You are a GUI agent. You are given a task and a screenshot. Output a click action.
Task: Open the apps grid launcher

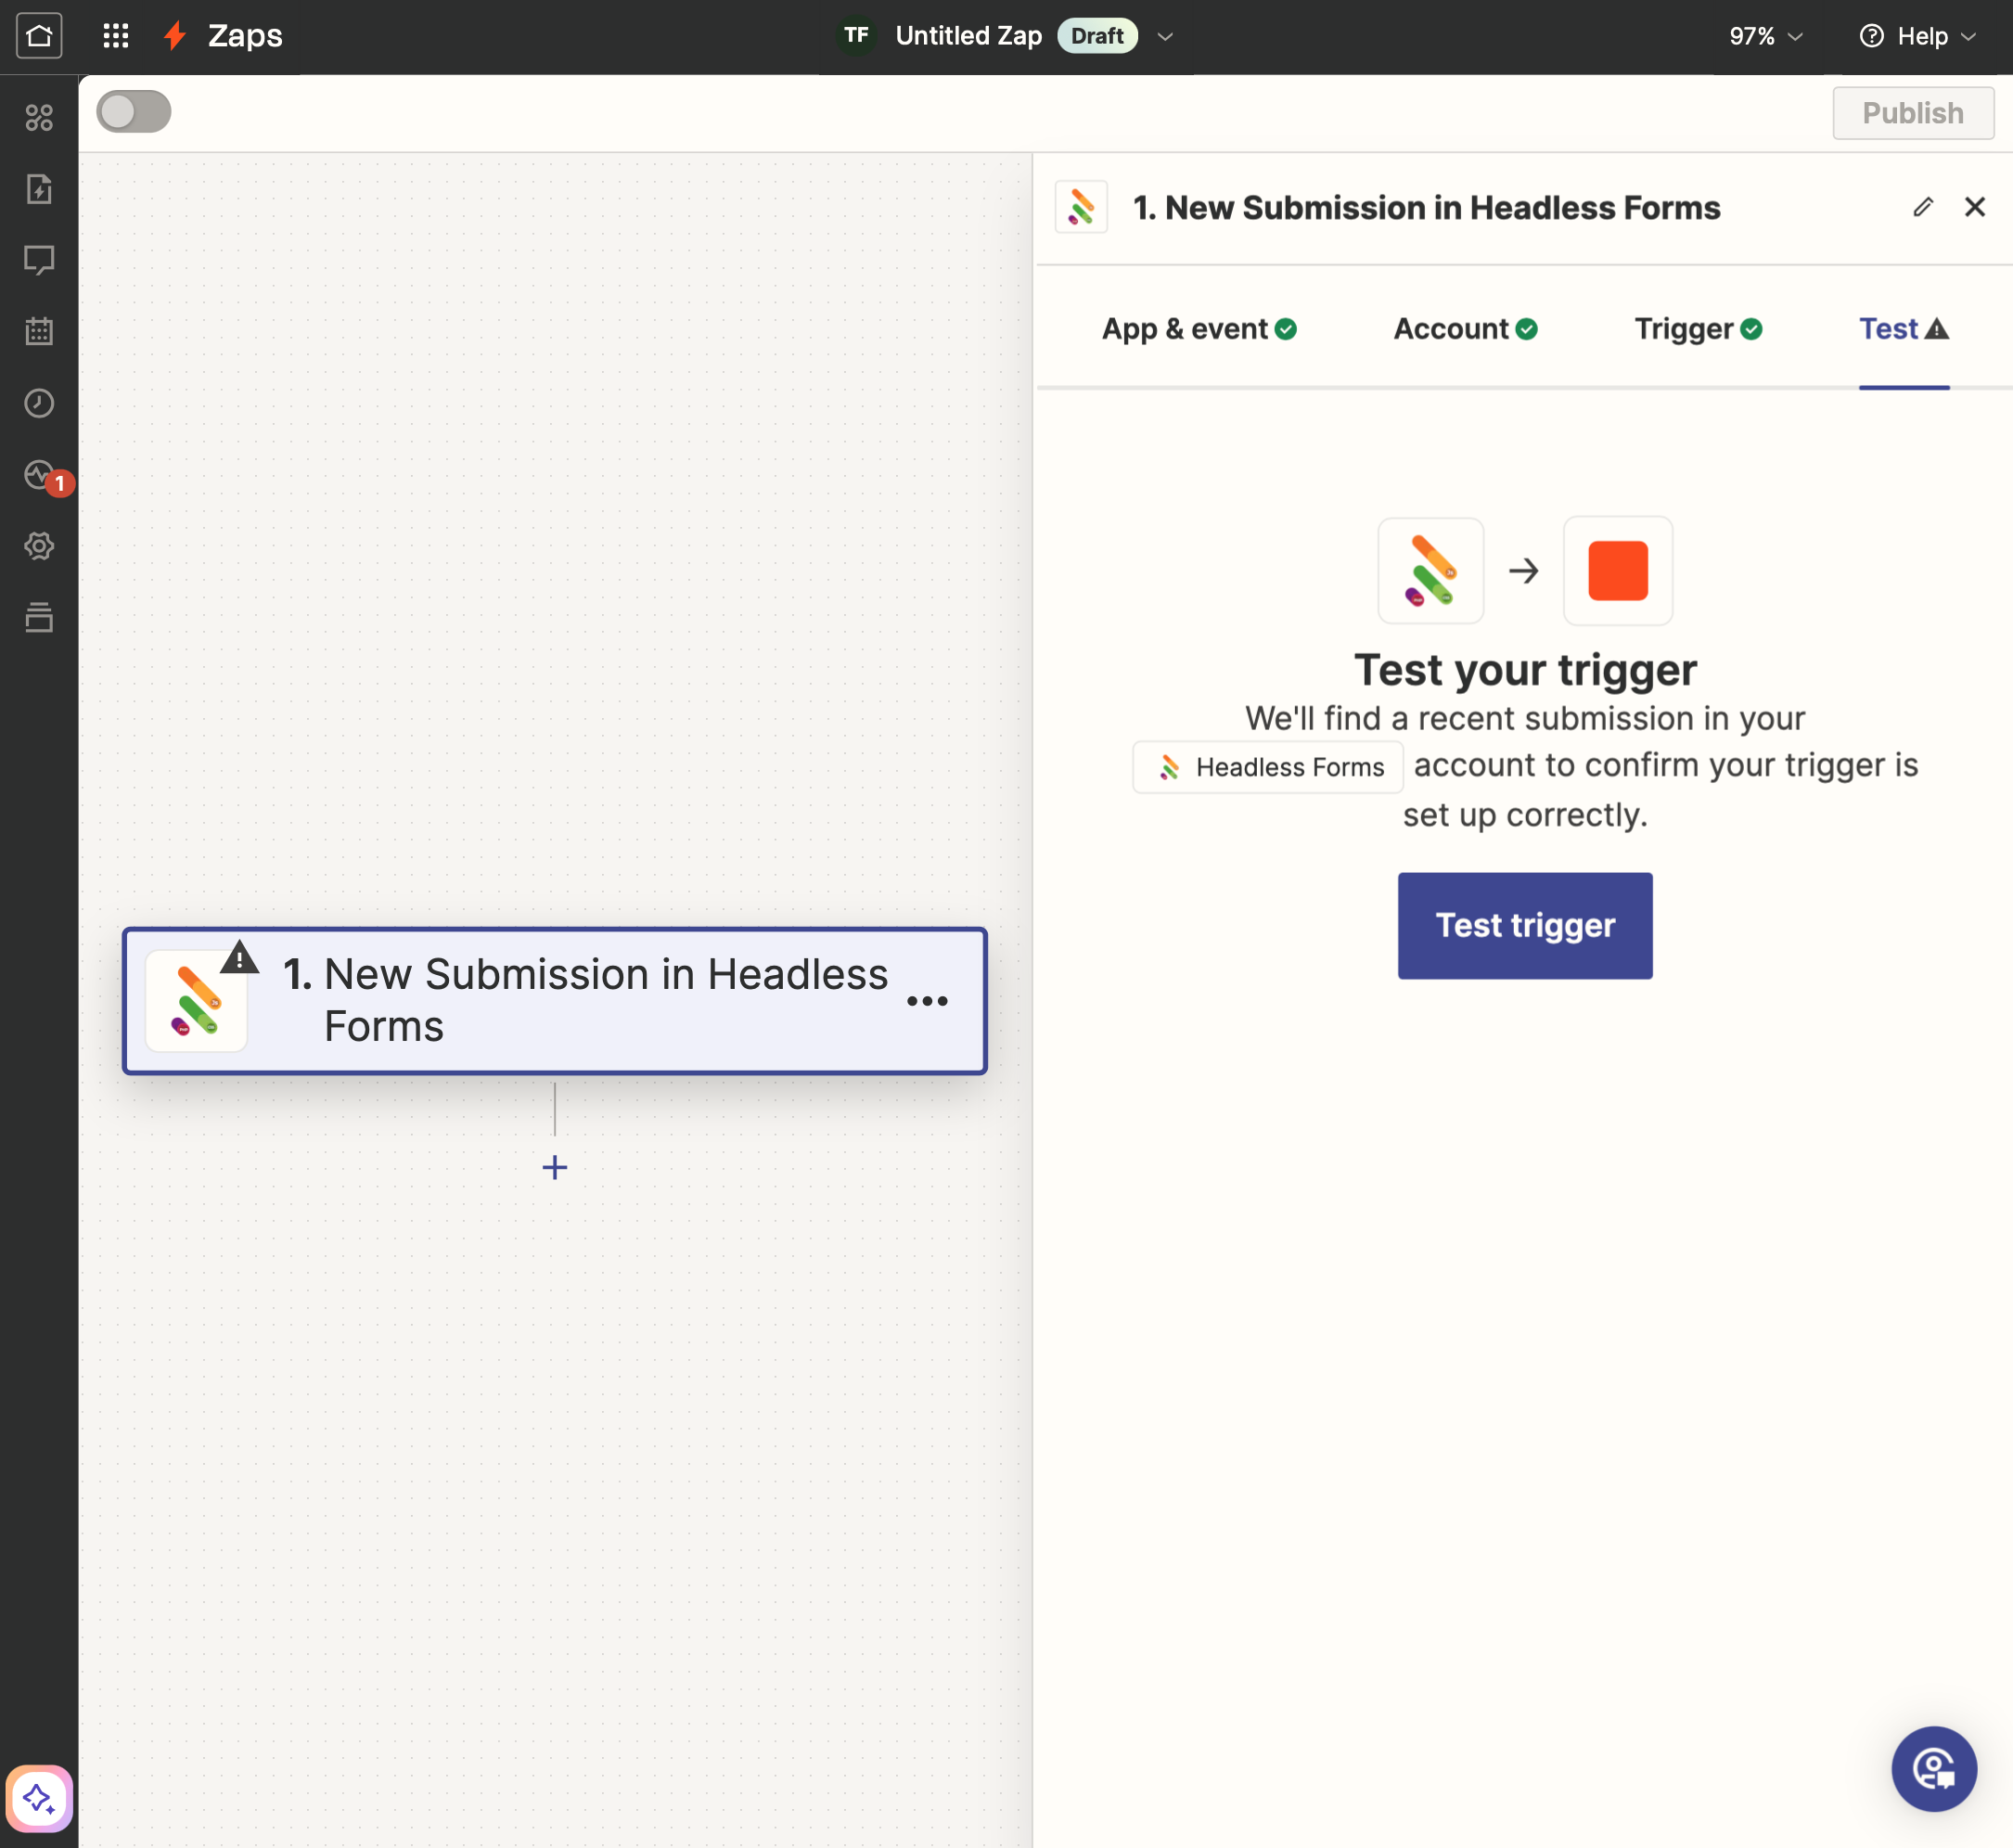tap(116, 36)
